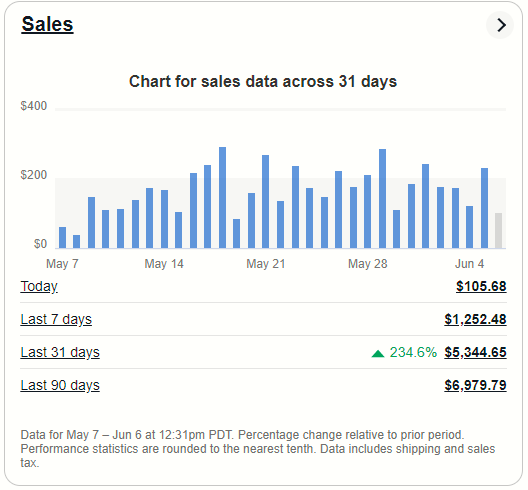Open the Sales heading link
528x490 pixels.
(47, 25)
